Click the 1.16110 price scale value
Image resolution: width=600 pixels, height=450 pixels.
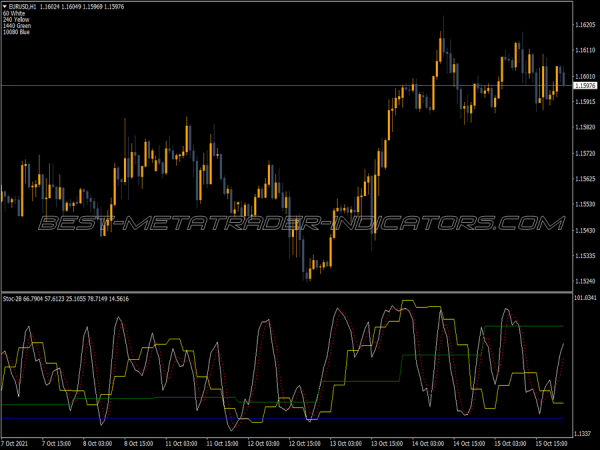pyautogui.click(x=585, y=50)
